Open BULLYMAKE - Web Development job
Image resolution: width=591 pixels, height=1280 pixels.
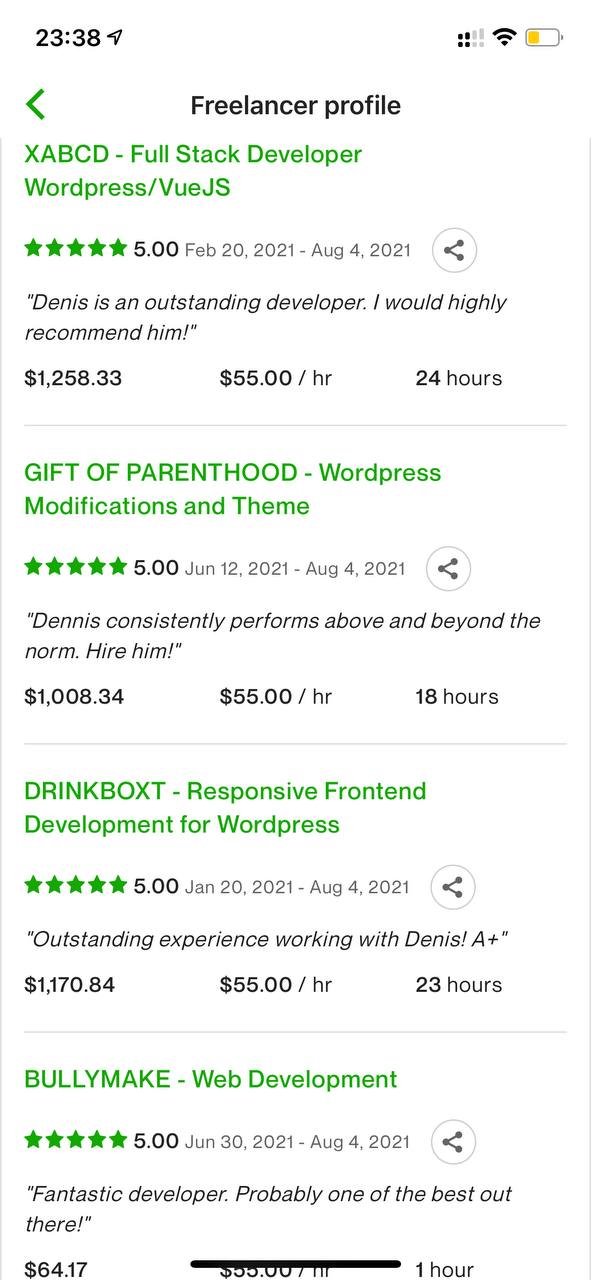210,1079
